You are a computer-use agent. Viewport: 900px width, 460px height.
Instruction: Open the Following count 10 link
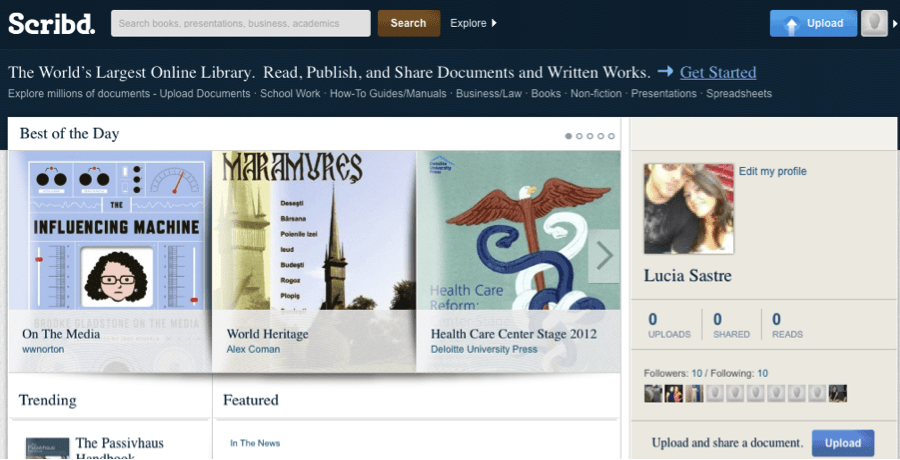pyautogui.click(x=762, y=373)
